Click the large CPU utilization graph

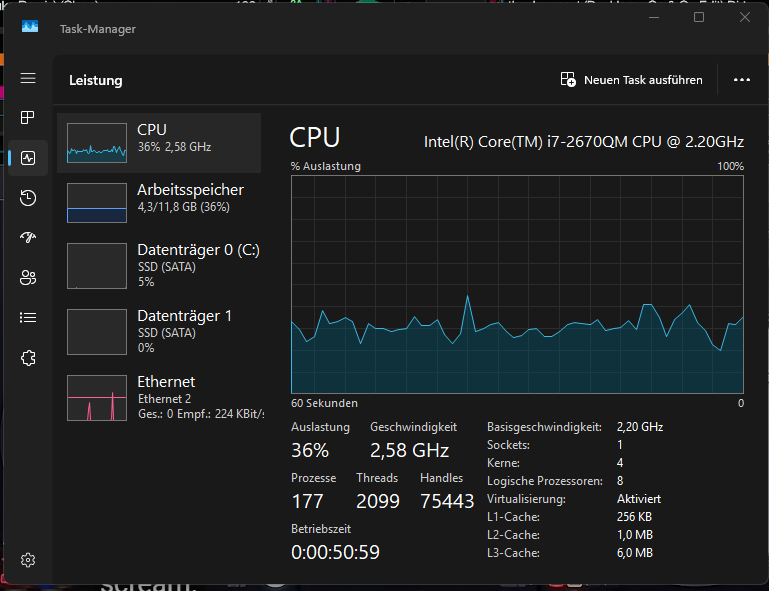click(x=517, y=284)
